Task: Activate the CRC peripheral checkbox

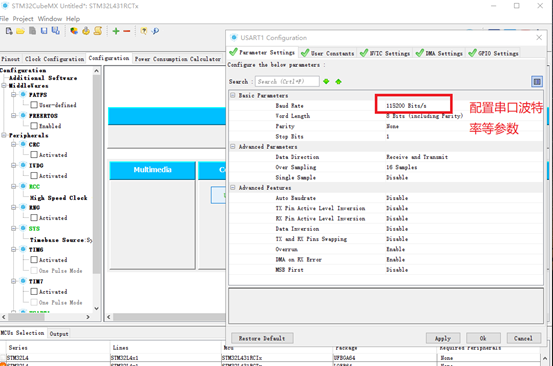Action: pos(34,154)
